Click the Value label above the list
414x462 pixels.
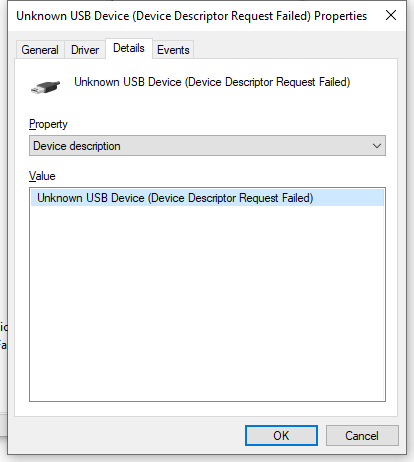click(42, 176)
